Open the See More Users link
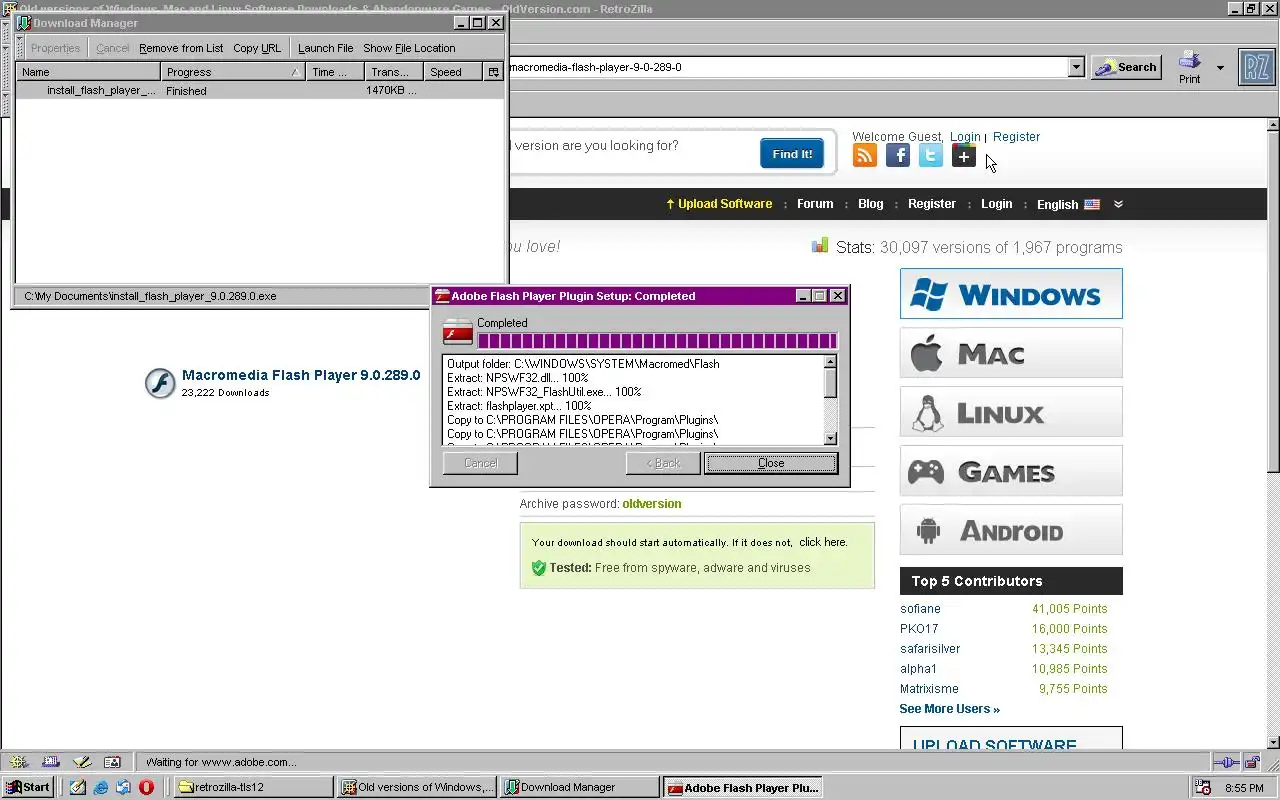The height and width of the screenshot is (800, 1280). [x=949, y=709]
